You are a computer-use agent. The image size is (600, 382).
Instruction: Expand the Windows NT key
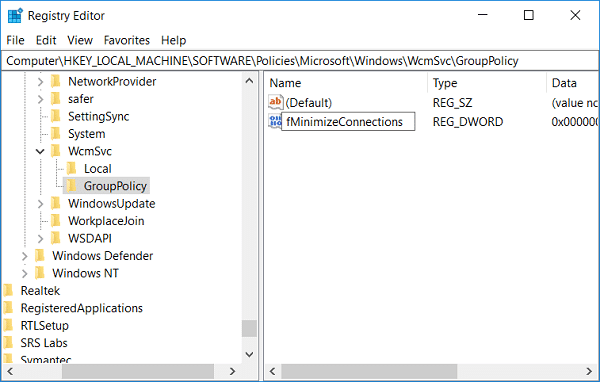point(24,273)
